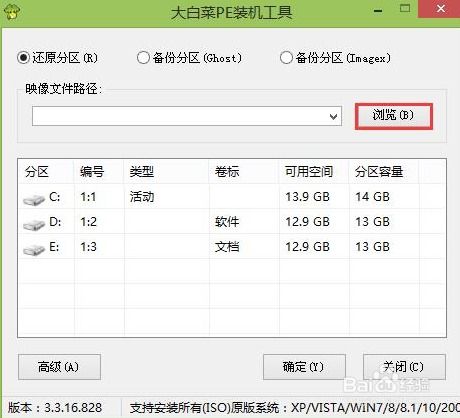Open file browser with 浏览(B) button
Viewport: 460px width, 418px height.
tap(393, 116)
